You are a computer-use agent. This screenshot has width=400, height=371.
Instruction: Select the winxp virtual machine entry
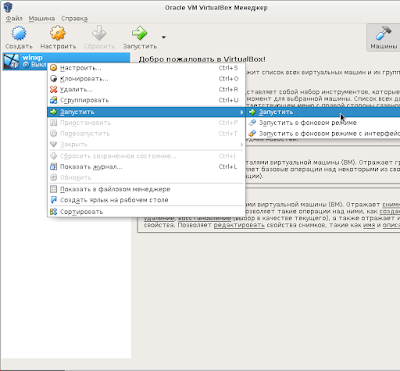point(66,61)
